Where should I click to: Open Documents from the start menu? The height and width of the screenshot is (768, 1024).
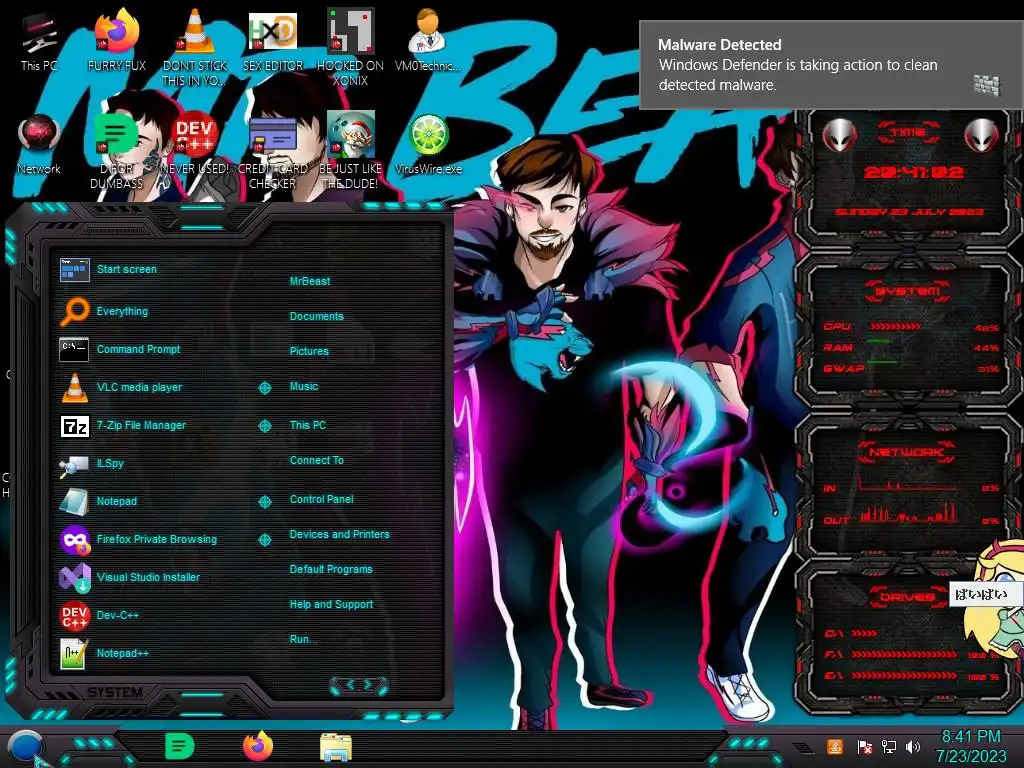tap(316, 316)
